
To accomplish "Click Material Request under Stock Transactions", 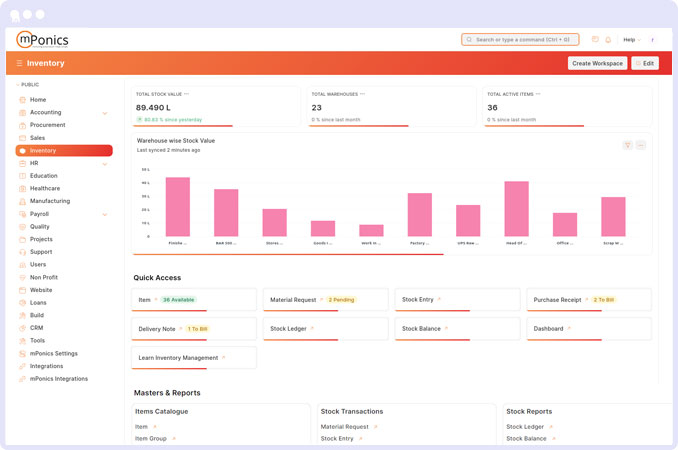I will (345, 427).
